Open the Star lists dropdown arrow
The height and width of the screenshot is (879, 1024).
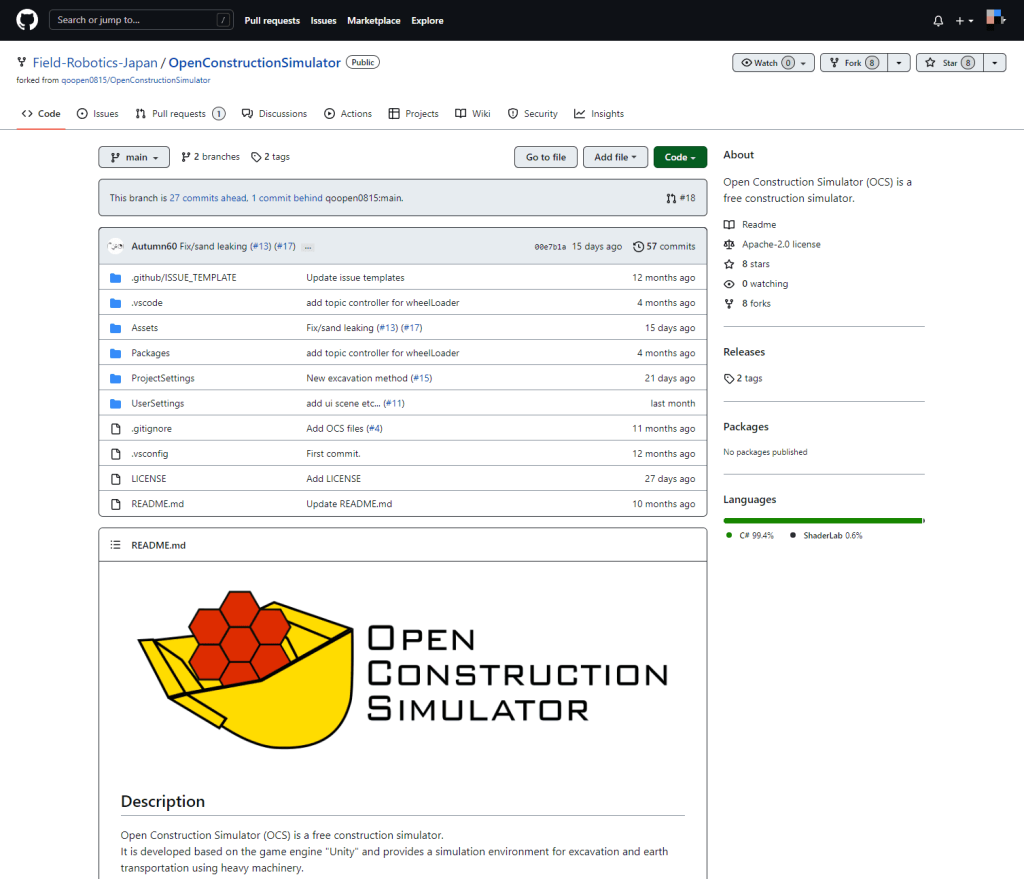[x=995, y=63]
